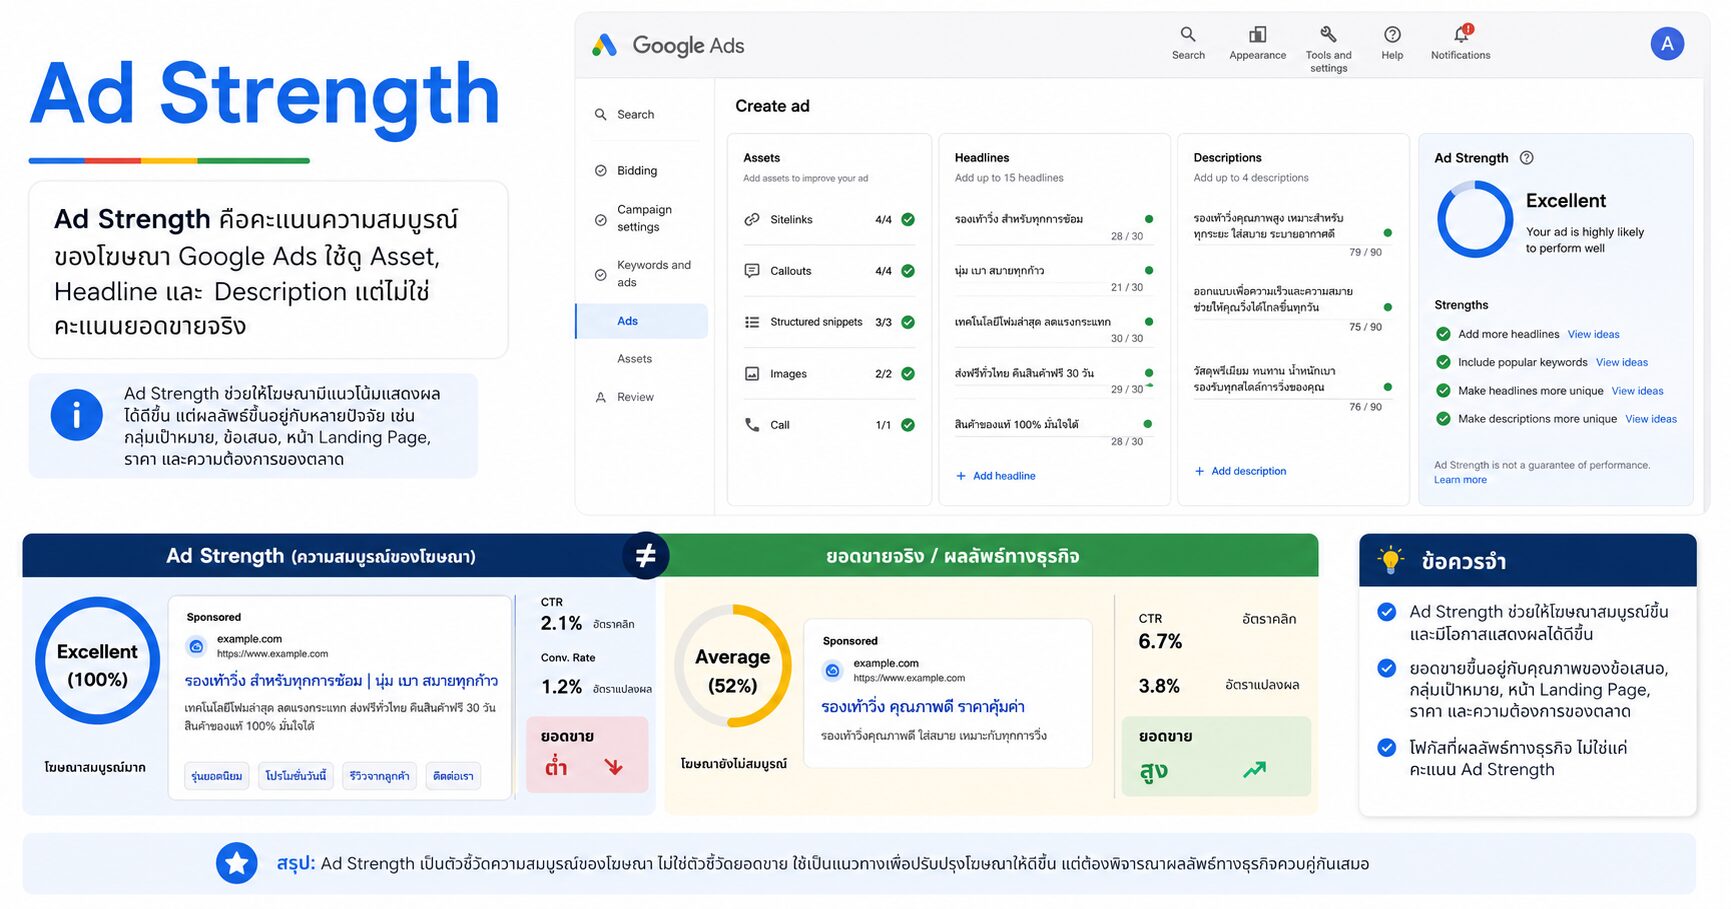Image resolution: width=1731 pixels, height=909 pixels.
Task: Click the CTR value 6.7%
Action: click(1160, 641)
